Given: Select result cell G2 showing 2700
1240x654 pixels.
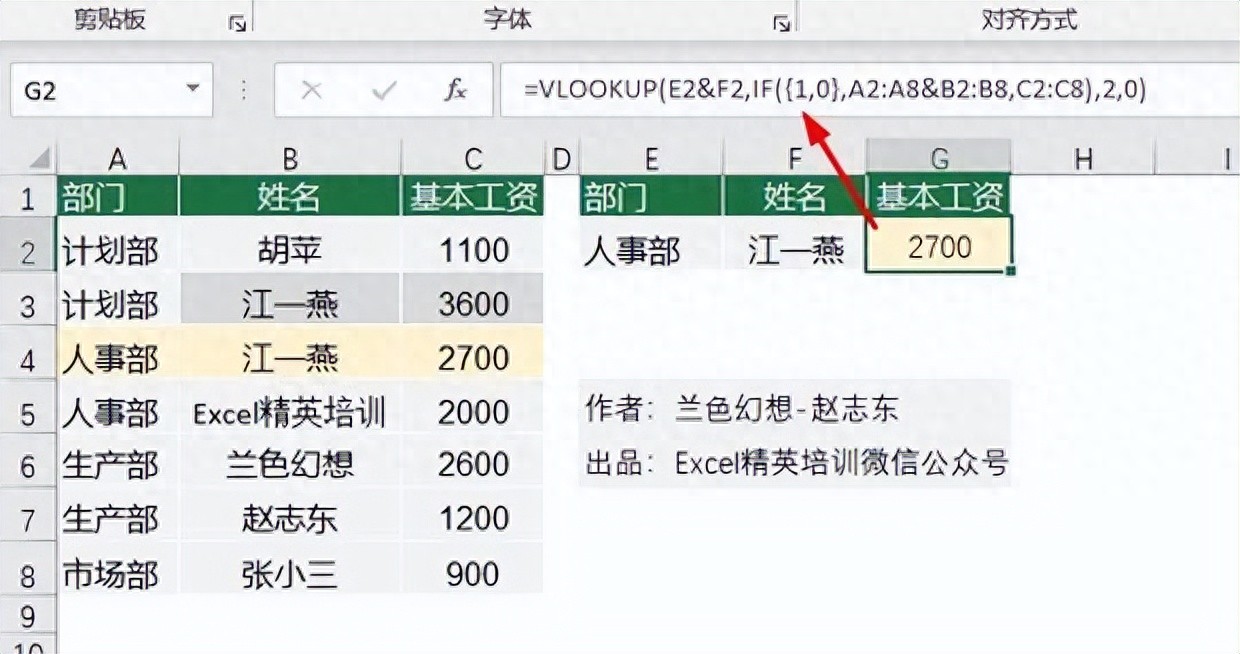Looking at the screenshot, I should (939, 247).
